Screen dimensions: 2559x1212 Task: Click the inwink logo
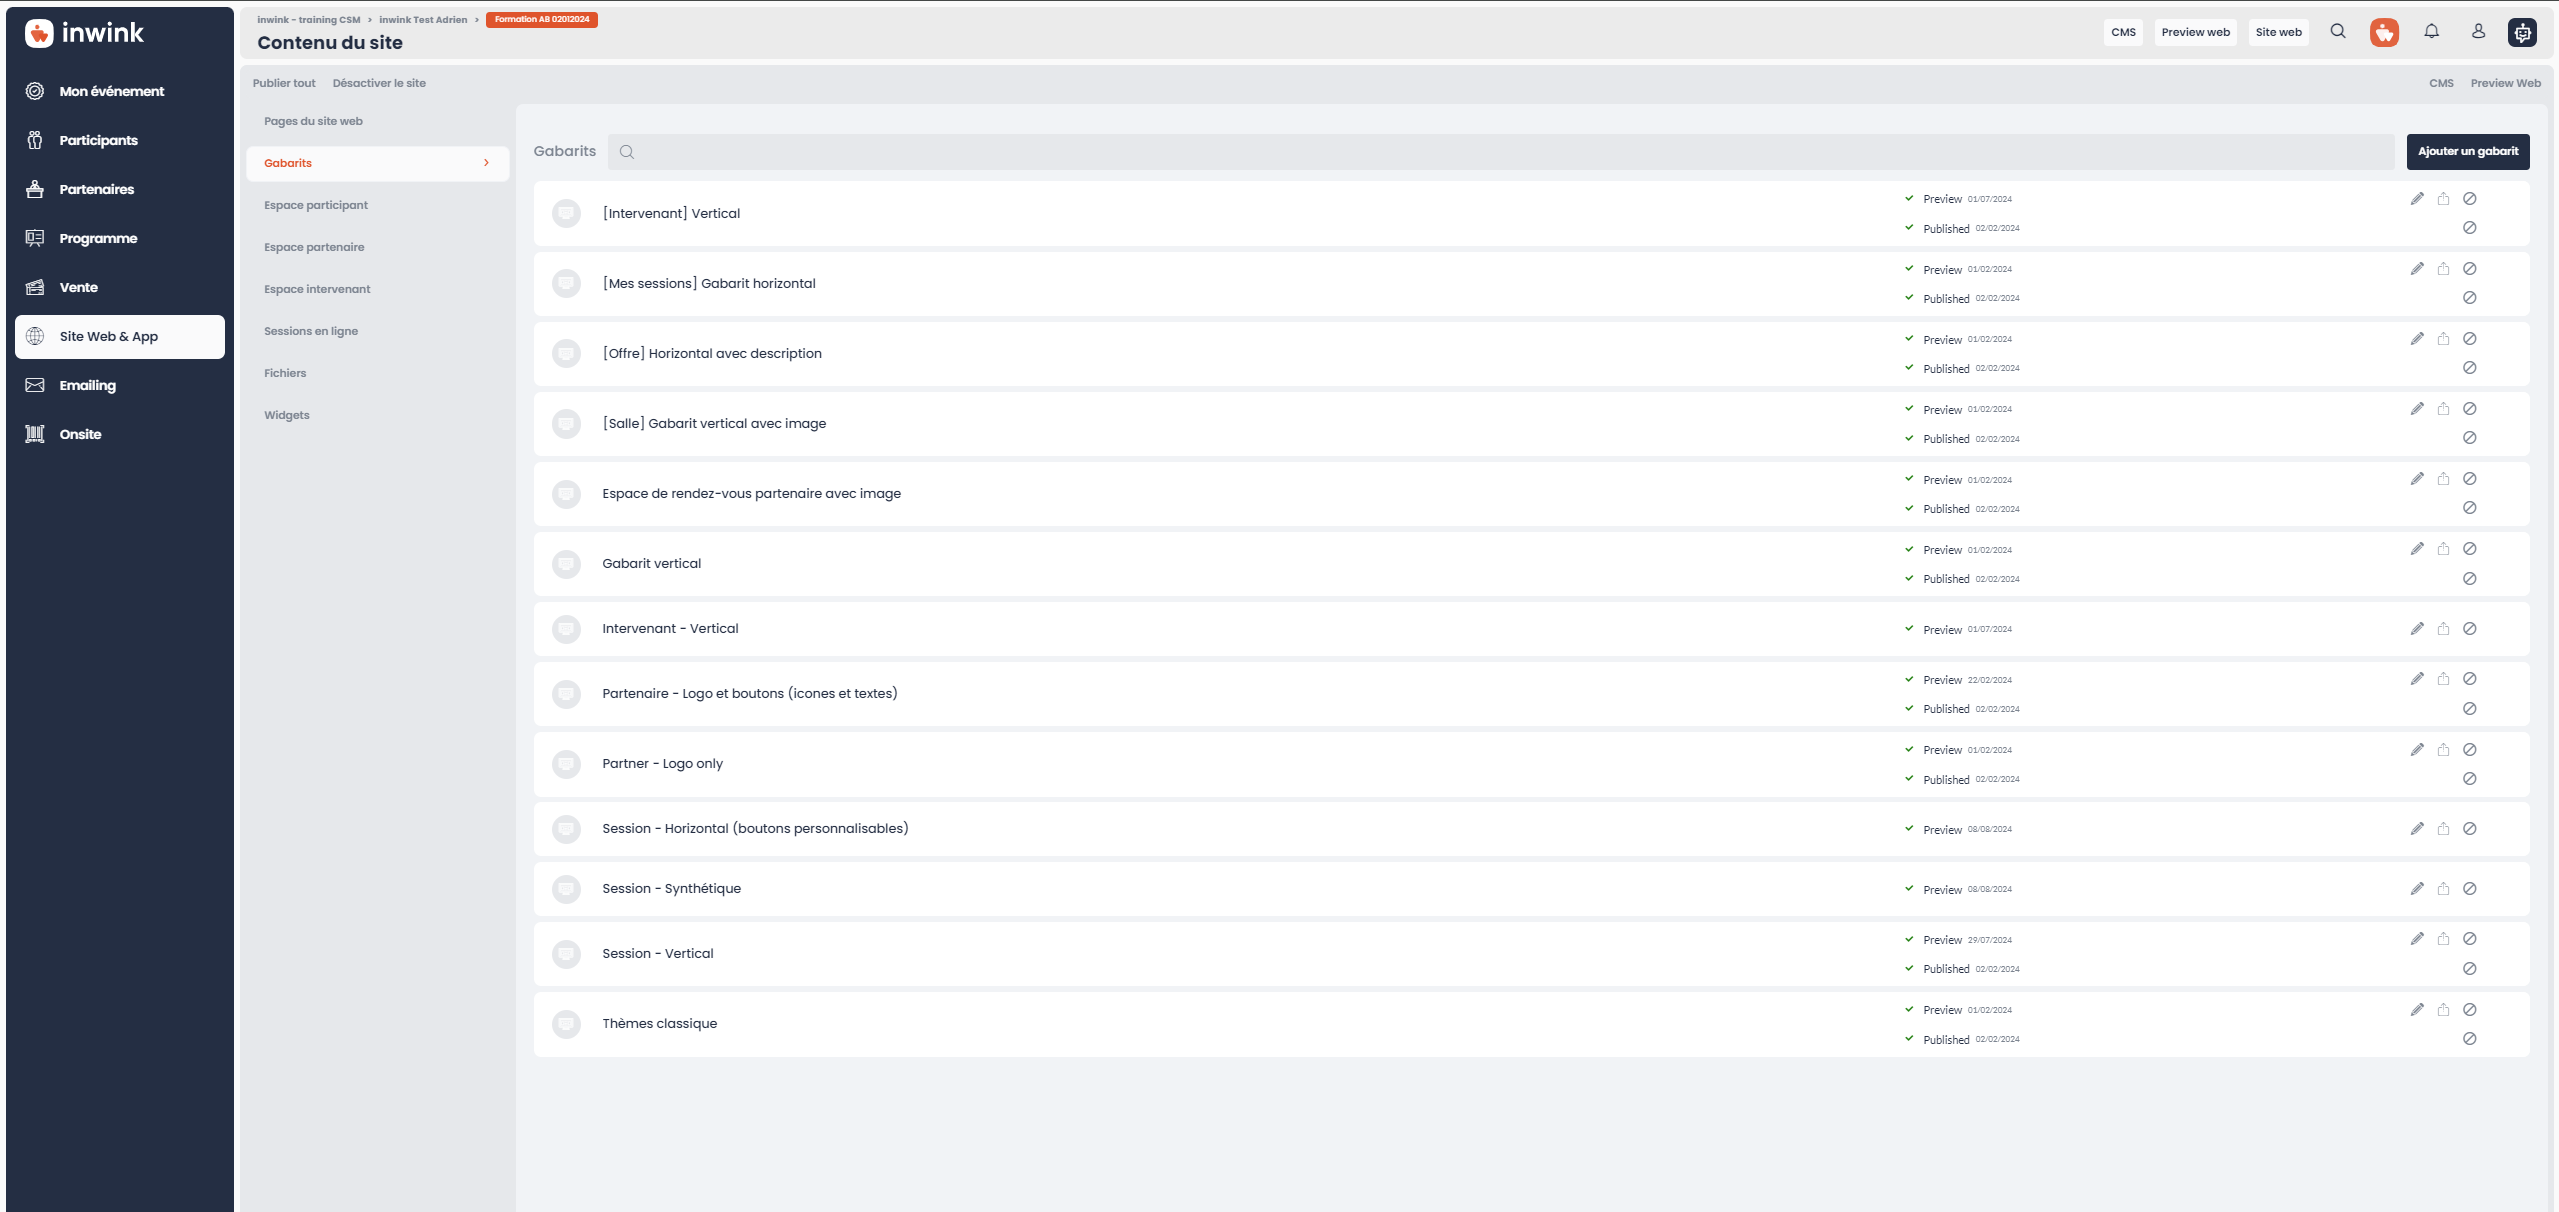coord(84,33)
